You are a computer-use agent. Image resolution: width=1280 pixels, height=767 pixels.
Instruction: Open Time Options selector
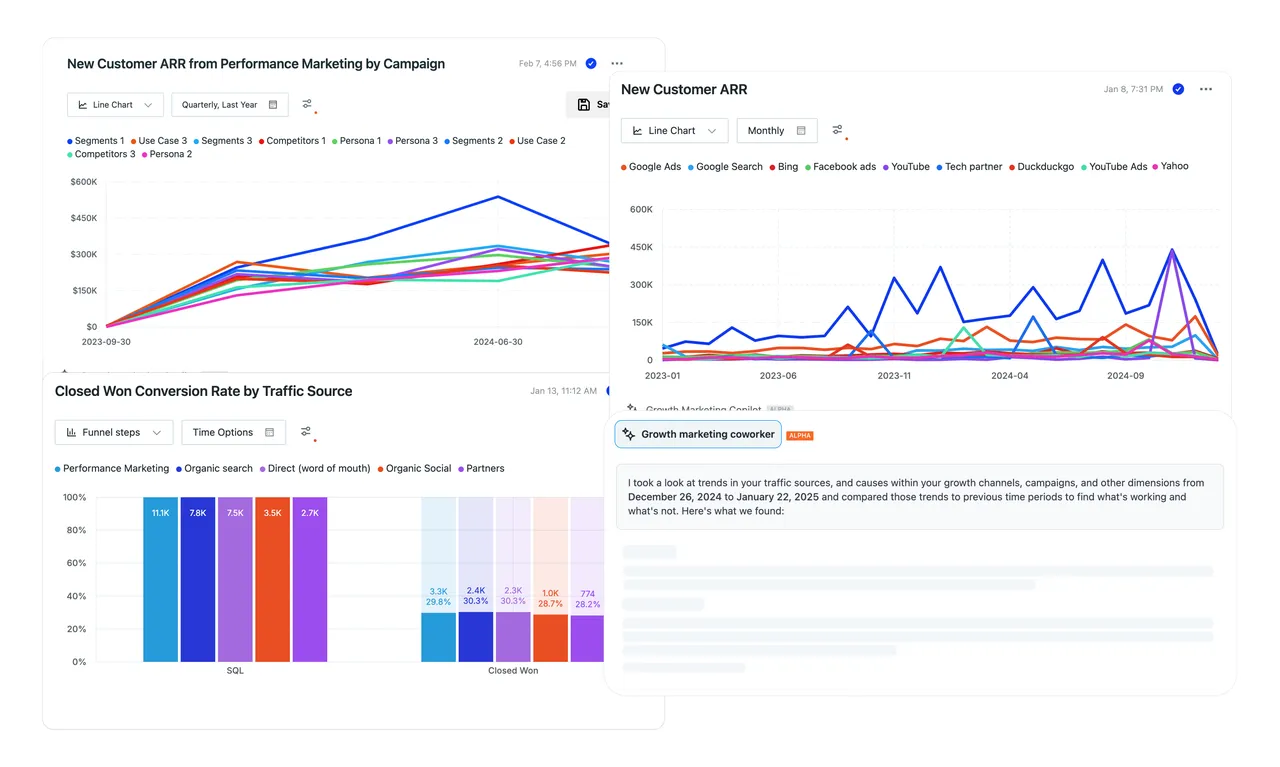(x=233, y=432)
